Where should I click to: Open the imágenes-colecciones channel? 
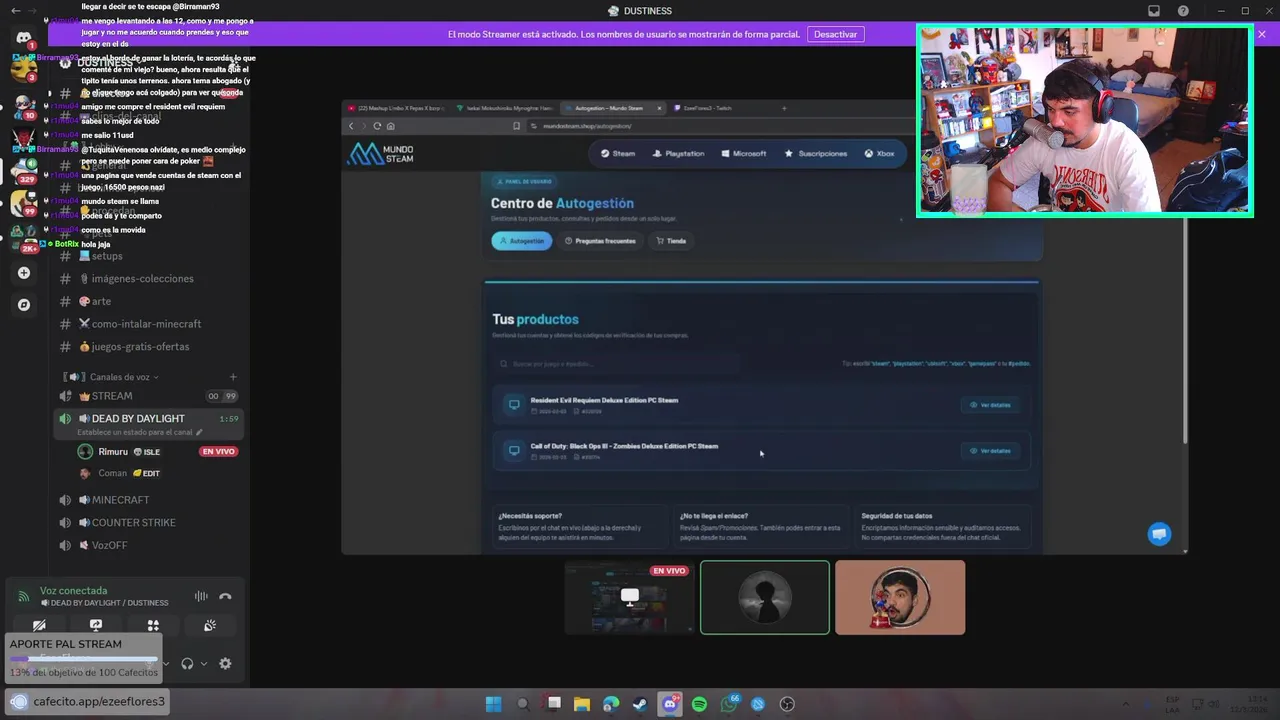pos(149,279)
